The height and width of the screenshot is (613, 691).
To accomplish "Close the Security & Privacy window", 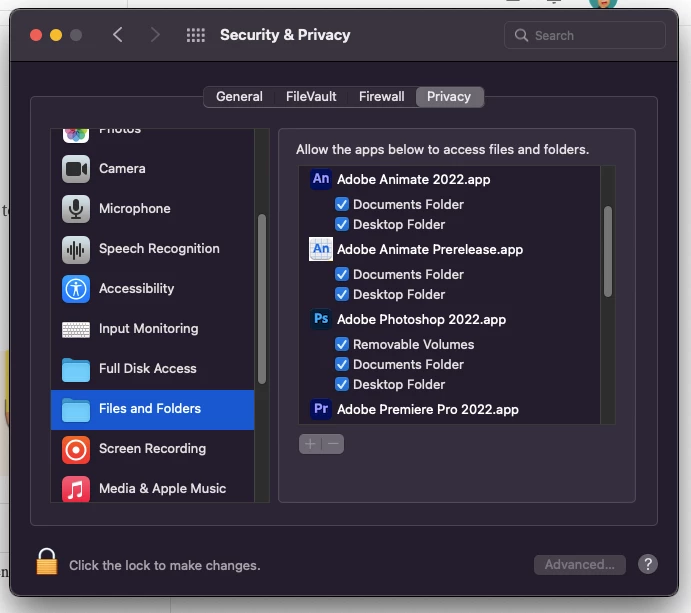I will coord(36,35).
